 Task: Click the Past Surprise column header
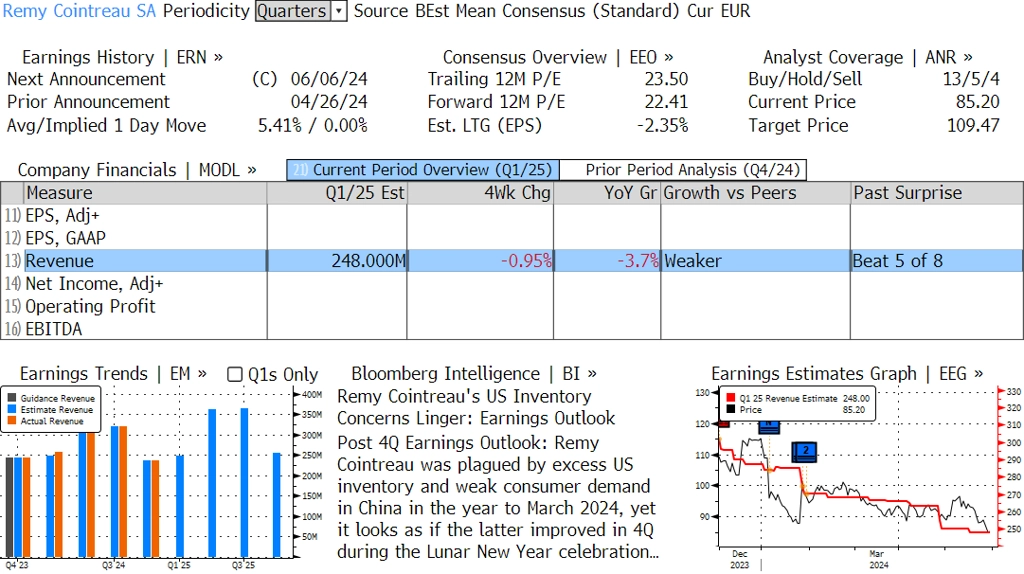(936, 193)
